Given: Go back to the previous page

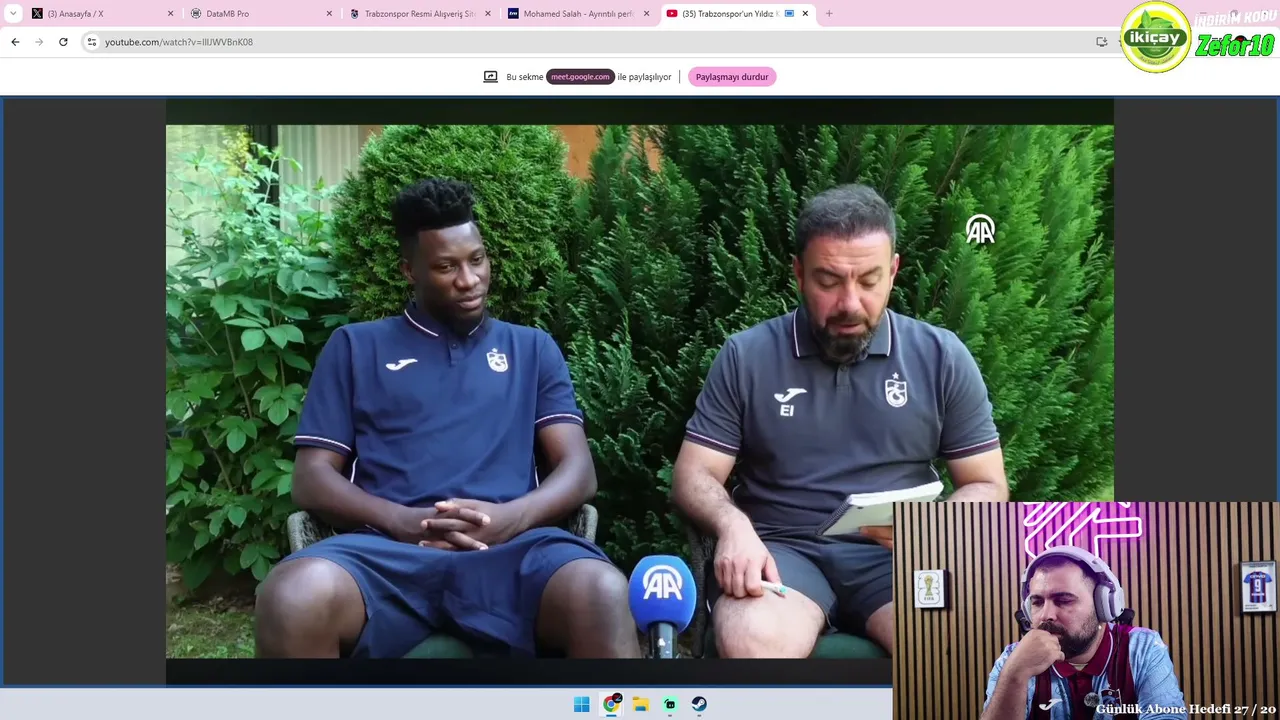Looking at the screenshot, I should [15, 42].
